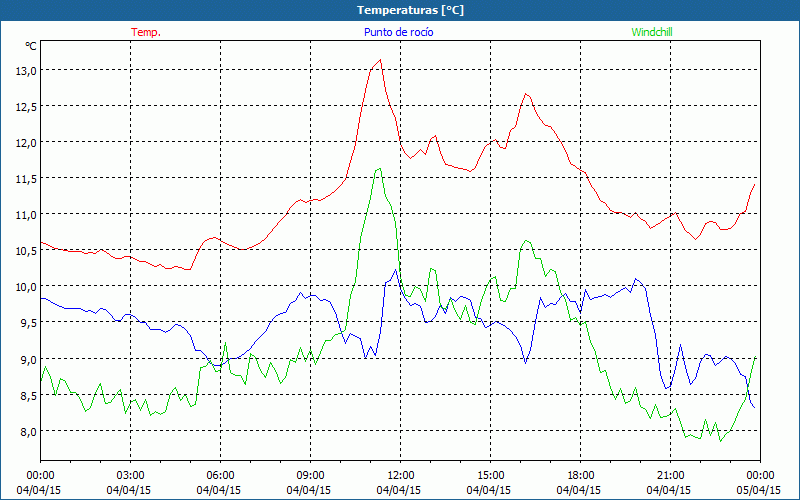Image resolution: width=800 pixels, height=500 pixels.
Task: Click the 11,5 y-axis value
Action: [27, 179]
